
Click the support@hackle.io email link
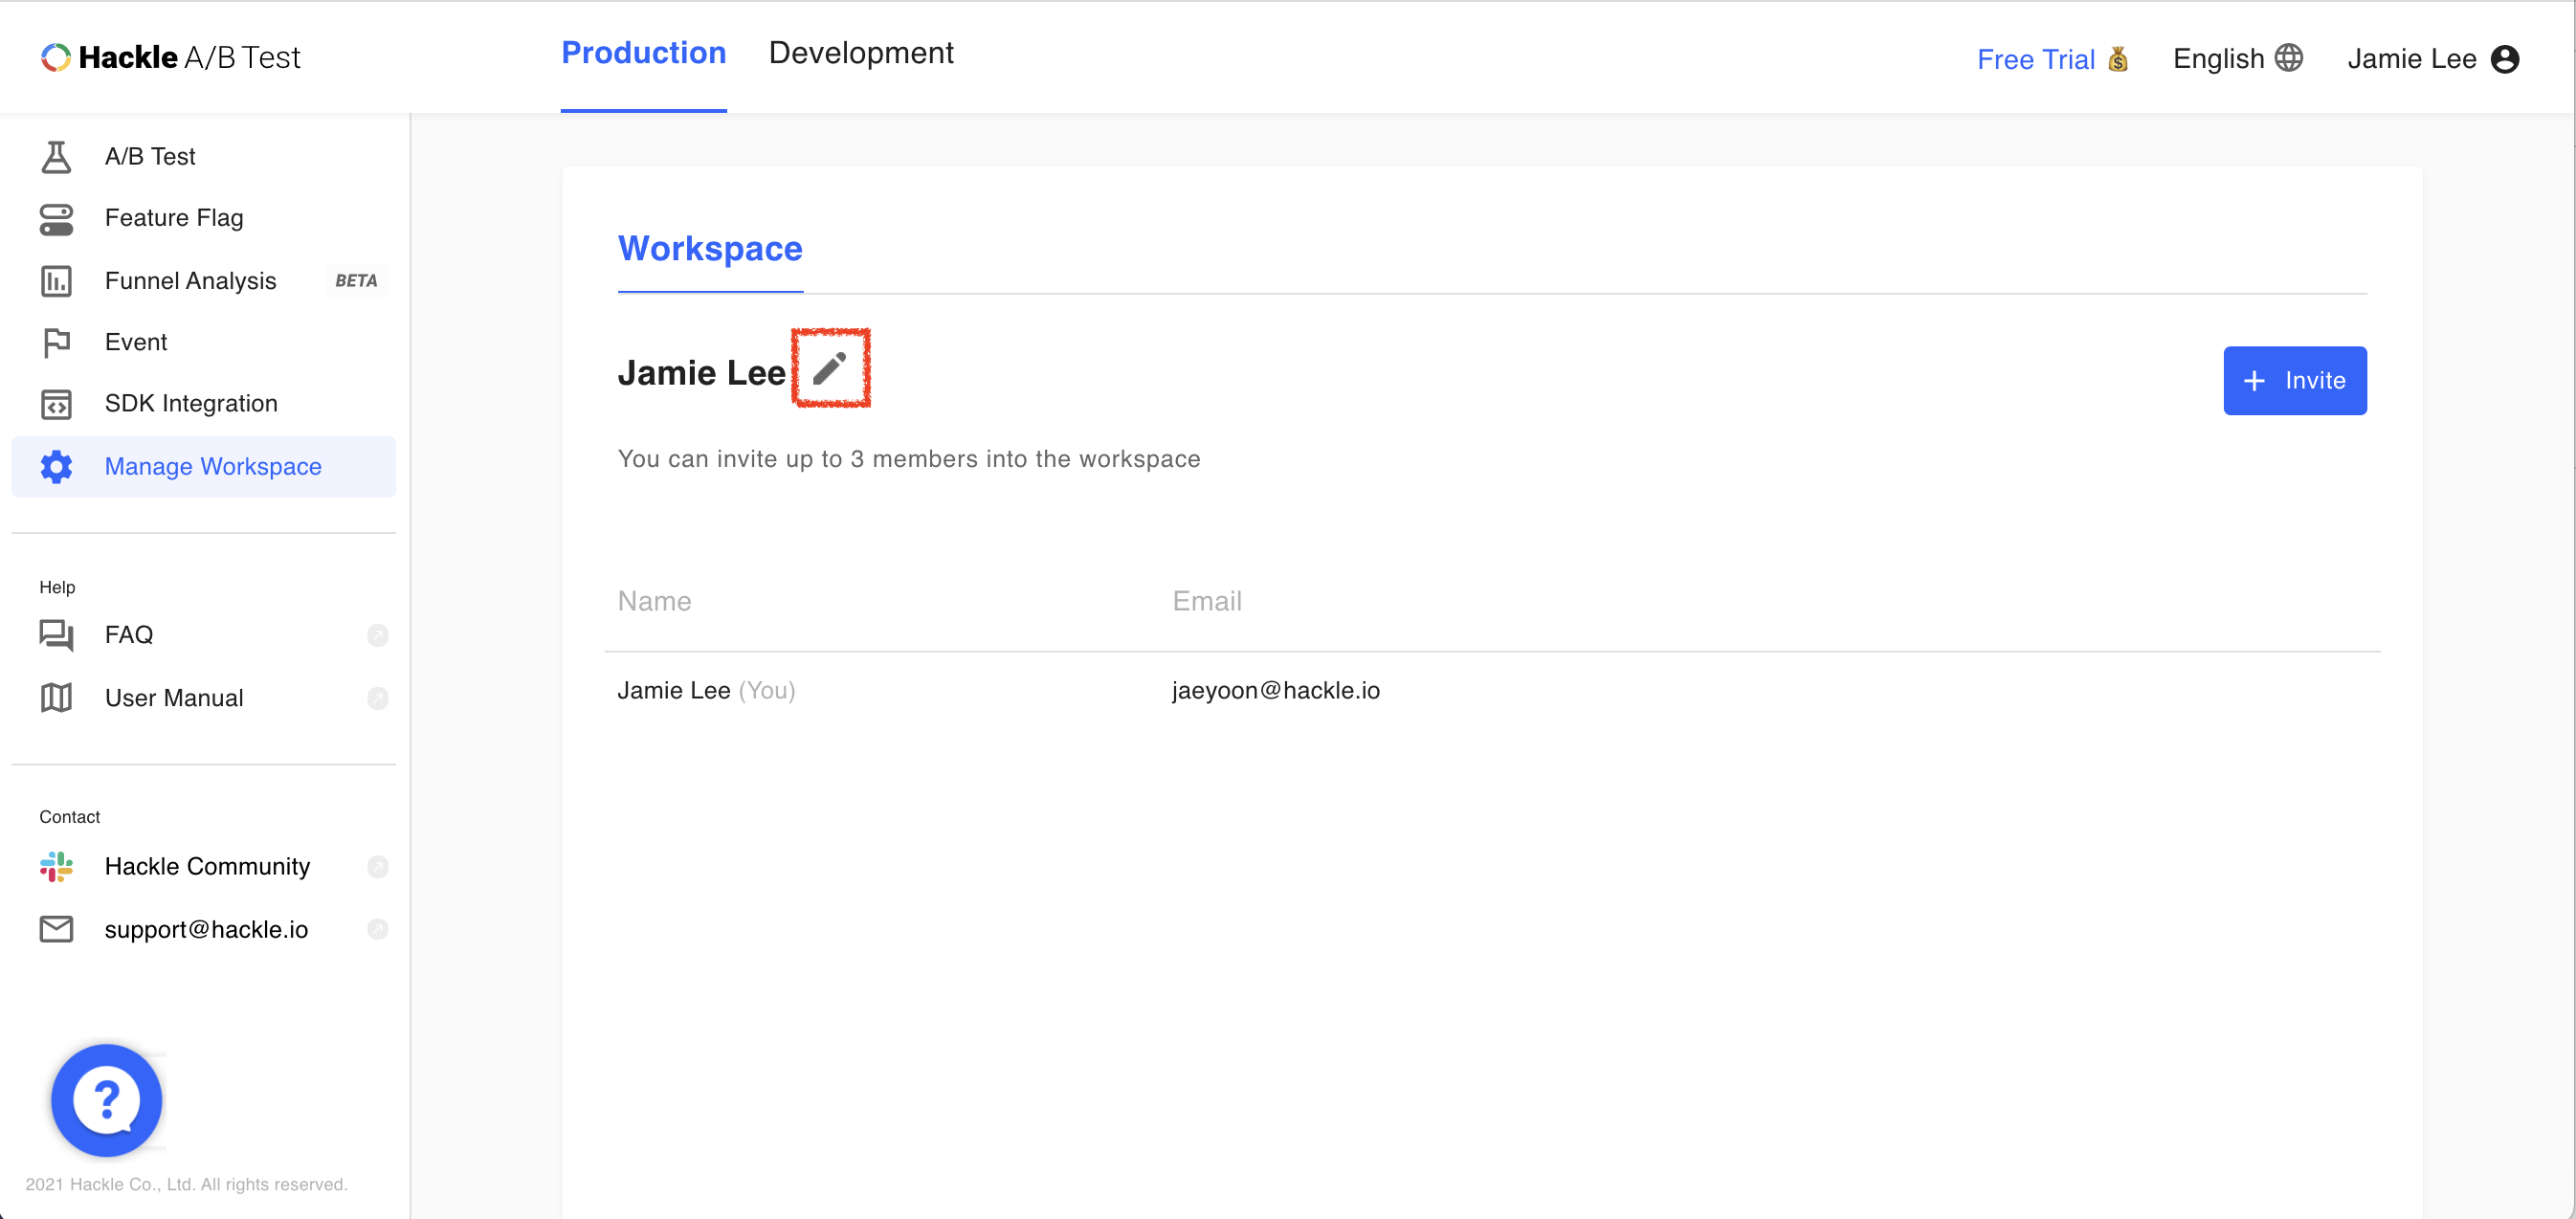206,929
